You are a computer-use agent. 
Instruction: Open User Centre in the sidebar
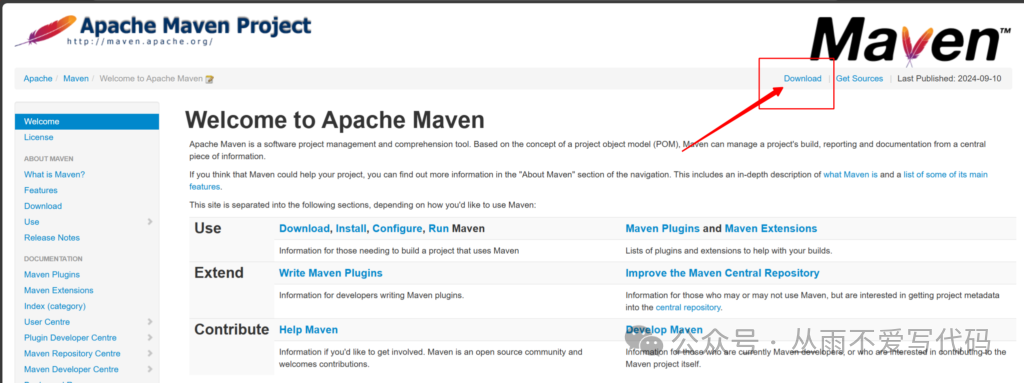tap(47, 322)
